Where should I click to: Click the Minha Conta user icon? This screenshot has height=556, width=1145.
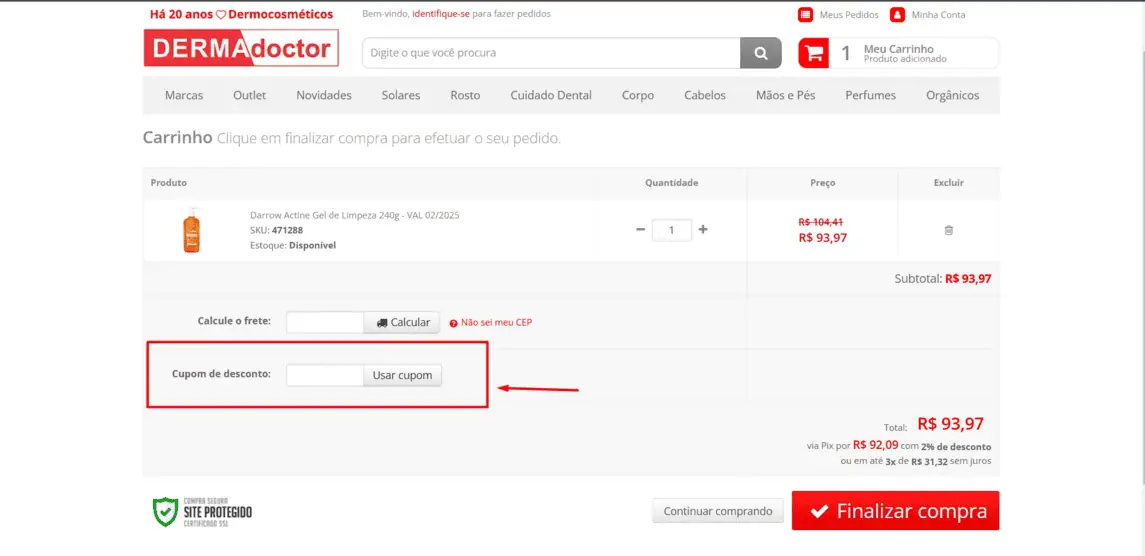click(897, 14)
